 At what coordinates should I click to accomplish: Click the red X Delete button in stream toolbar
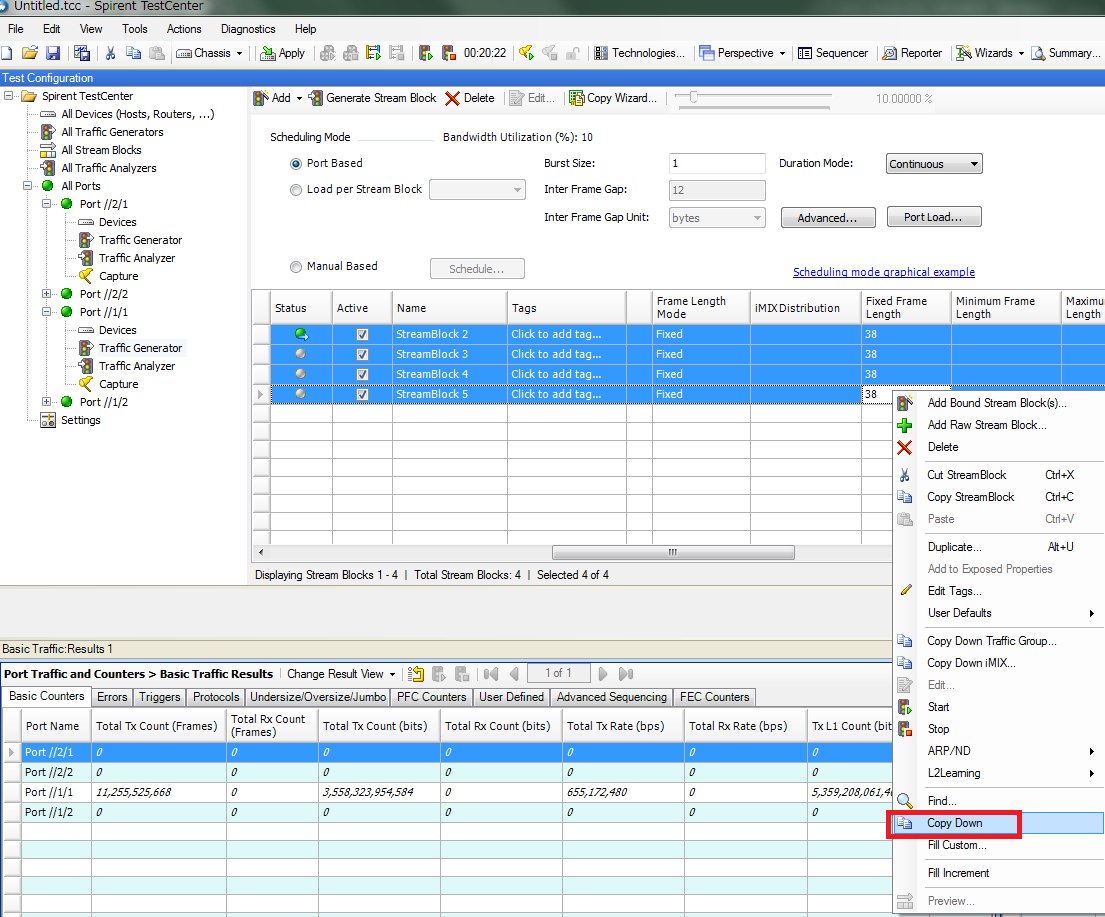click(470, 98)
